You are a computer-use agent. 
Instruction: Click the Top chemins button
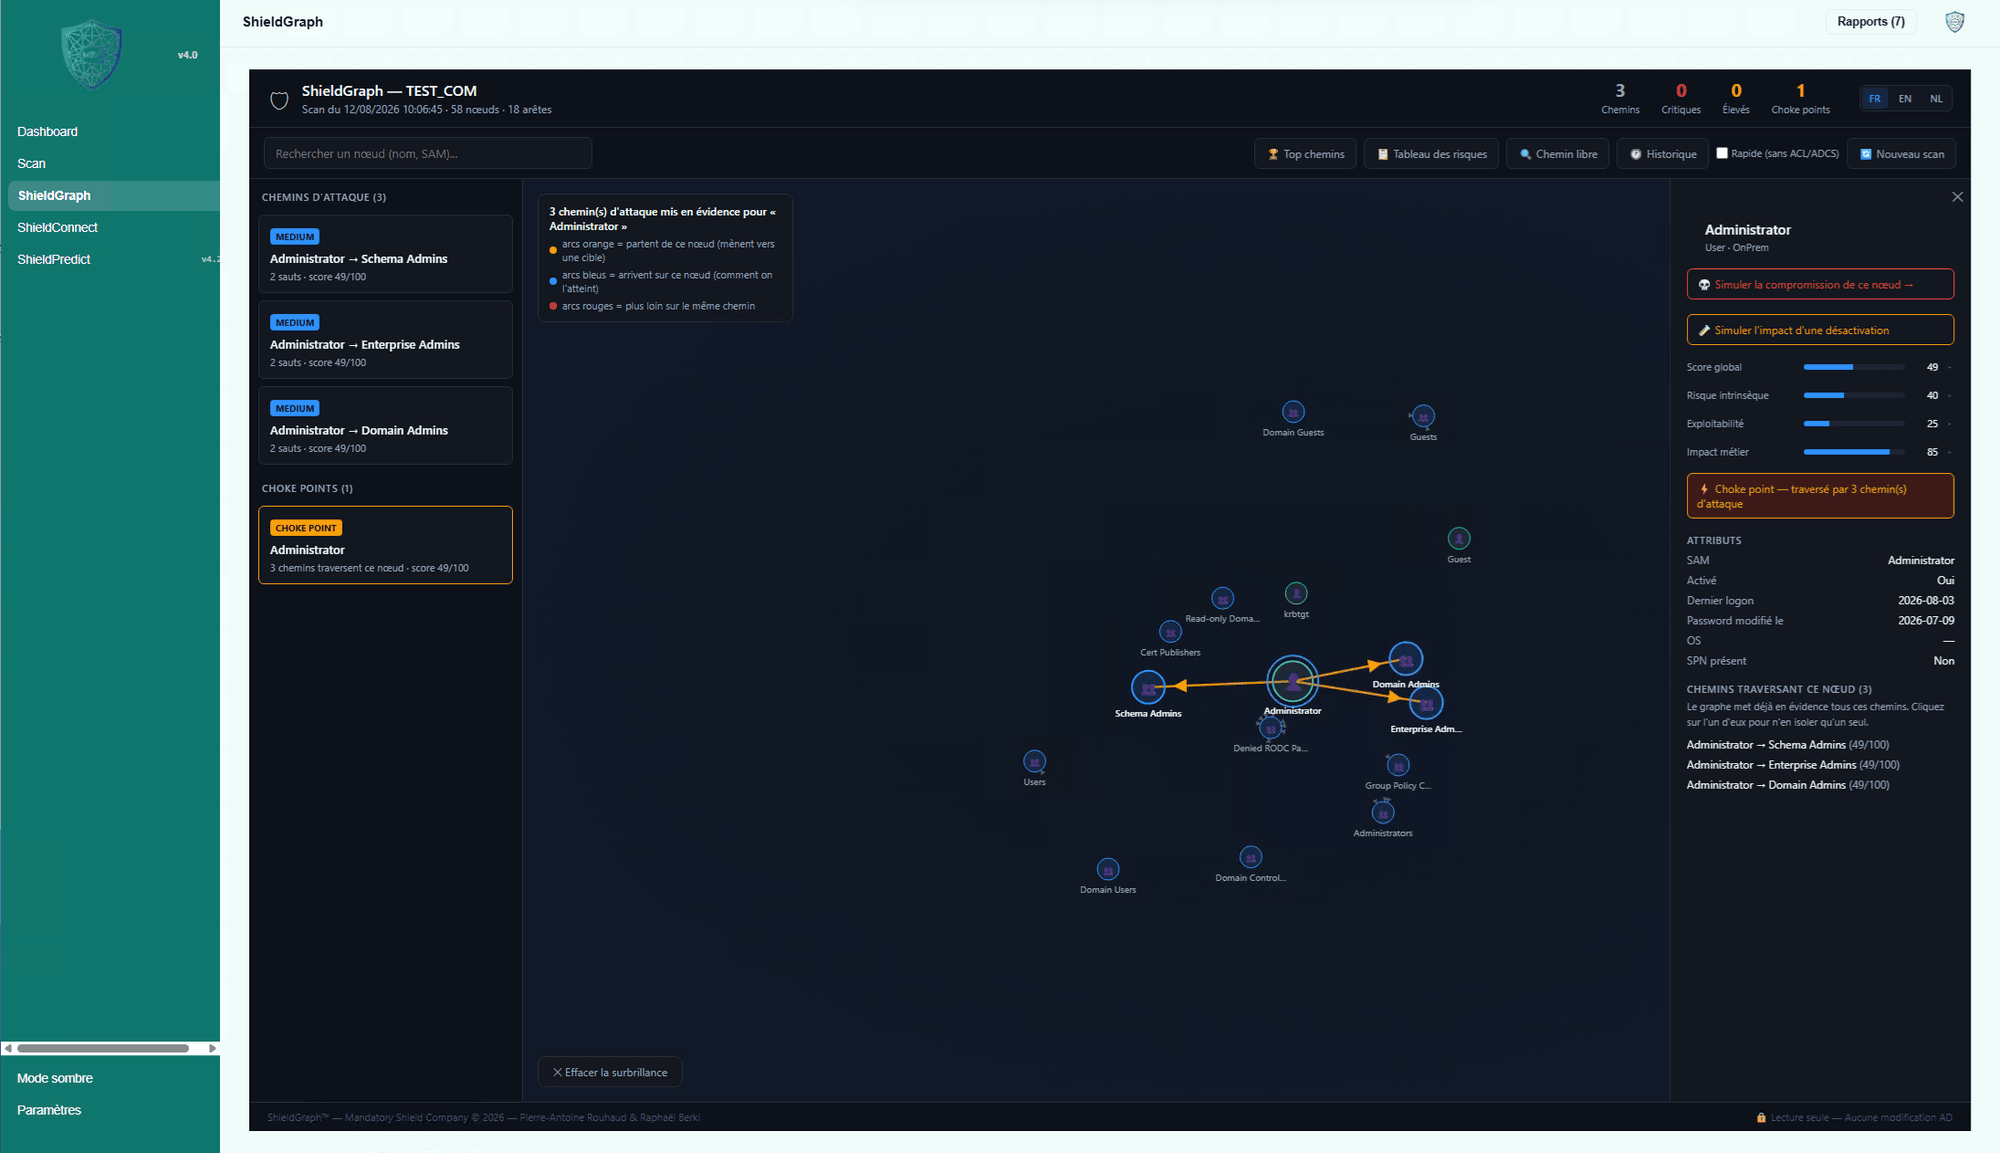tap(1305, 154)
